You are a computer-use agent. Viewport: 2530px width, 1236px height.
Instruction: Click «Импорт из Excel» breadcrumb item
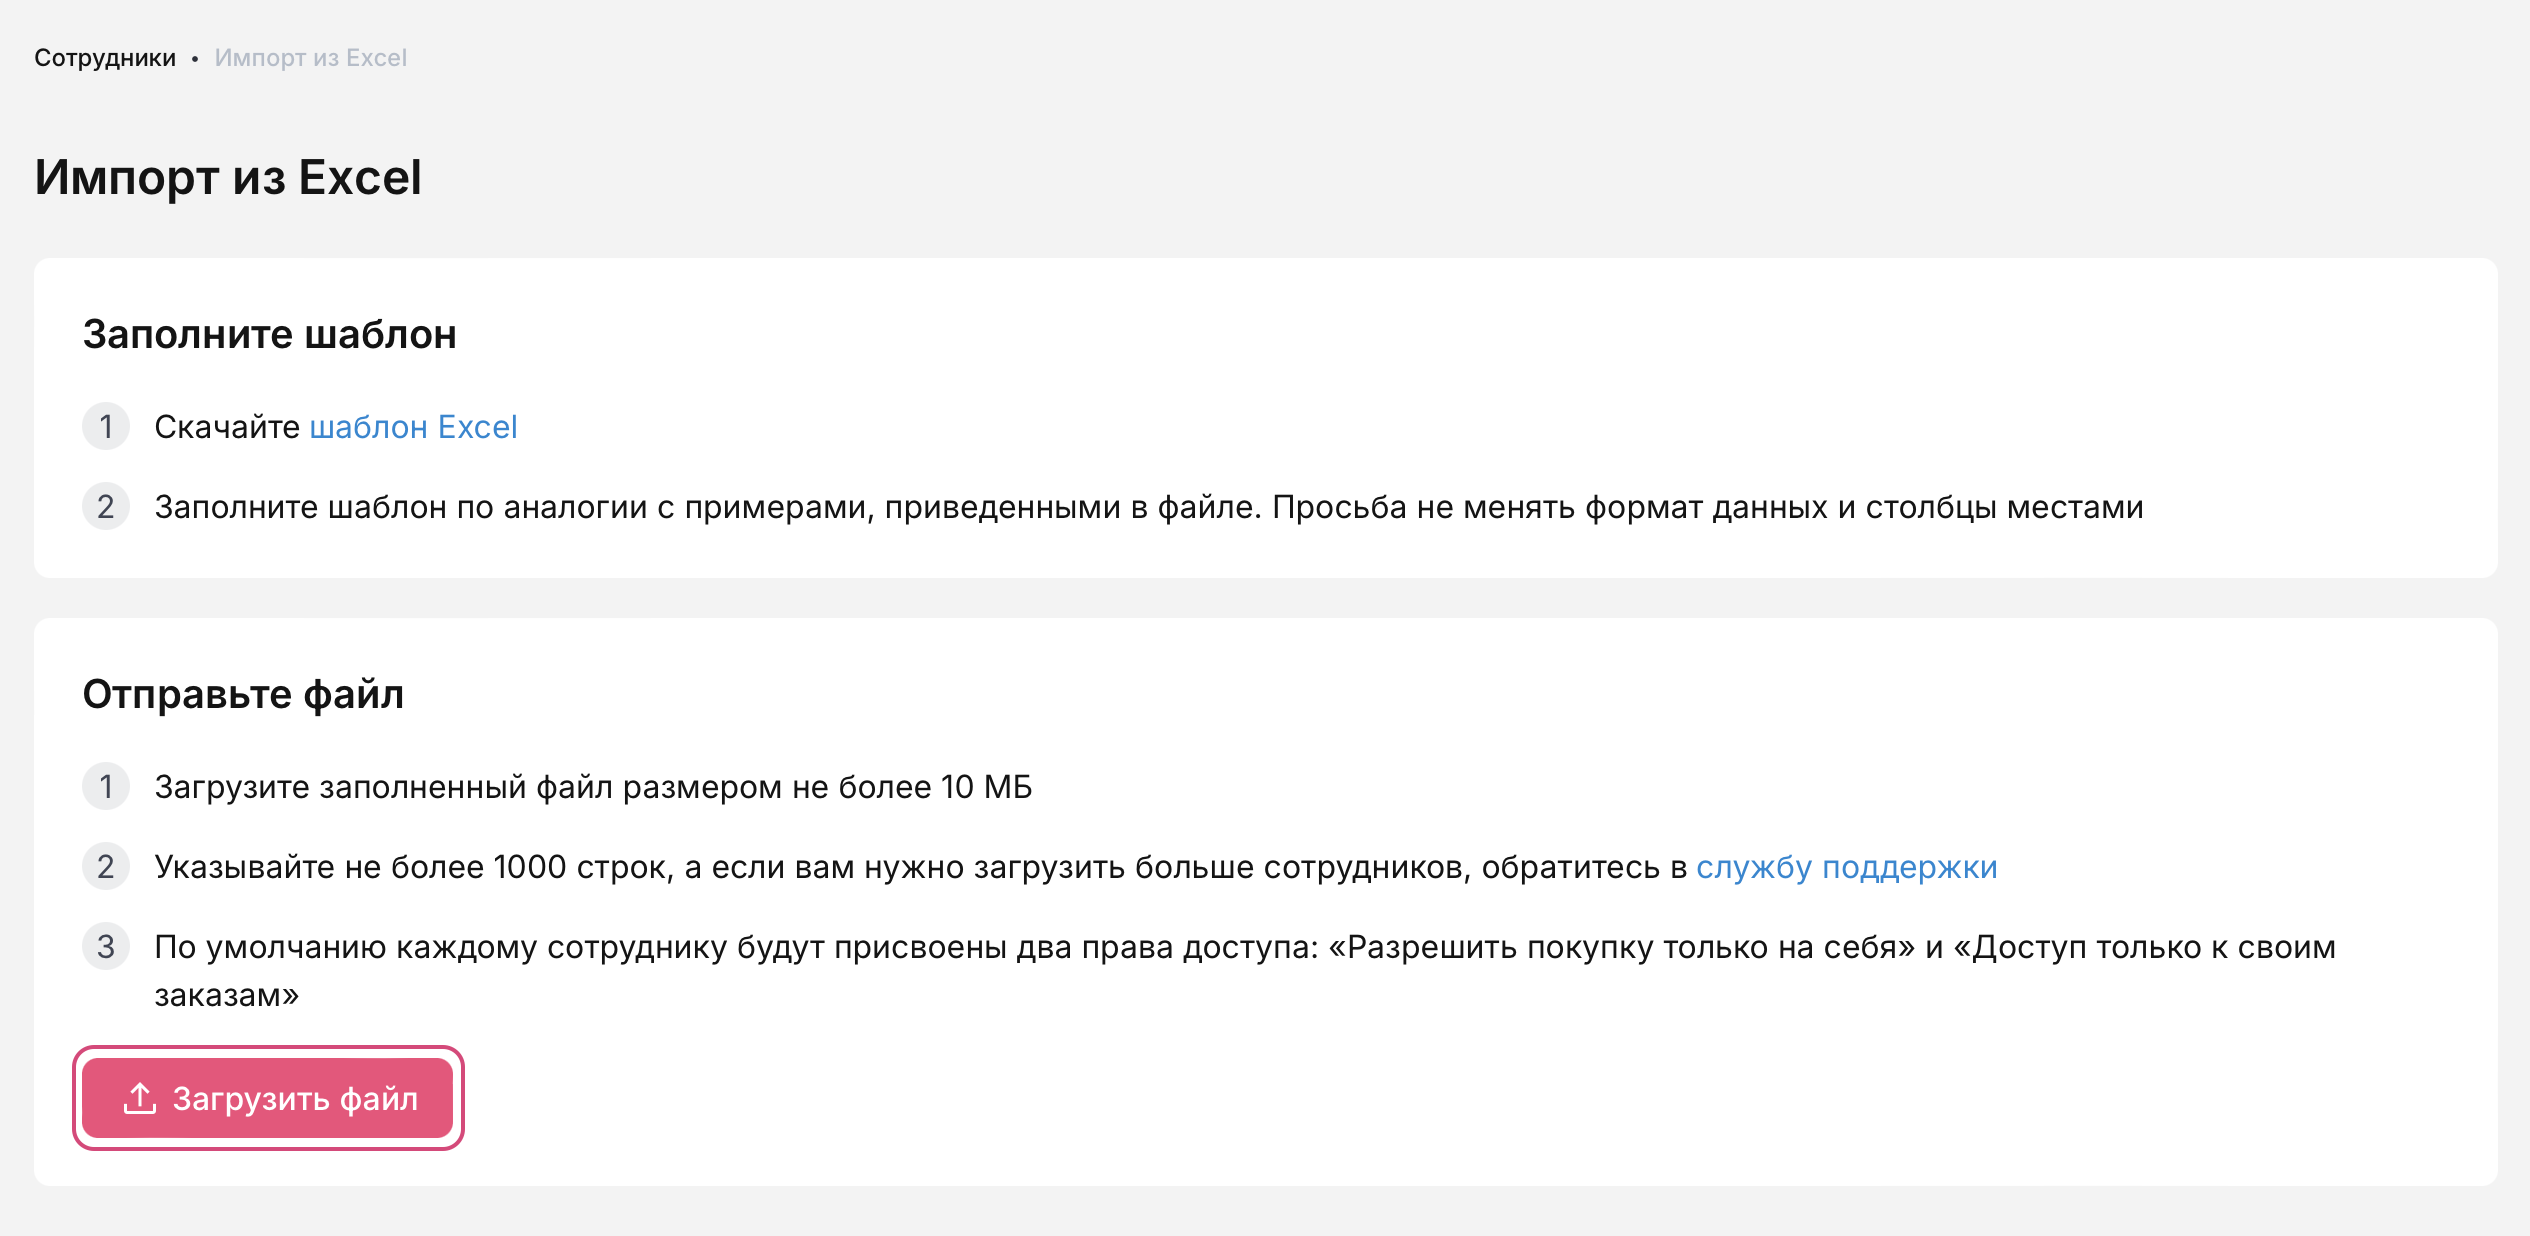click(310, 58)
